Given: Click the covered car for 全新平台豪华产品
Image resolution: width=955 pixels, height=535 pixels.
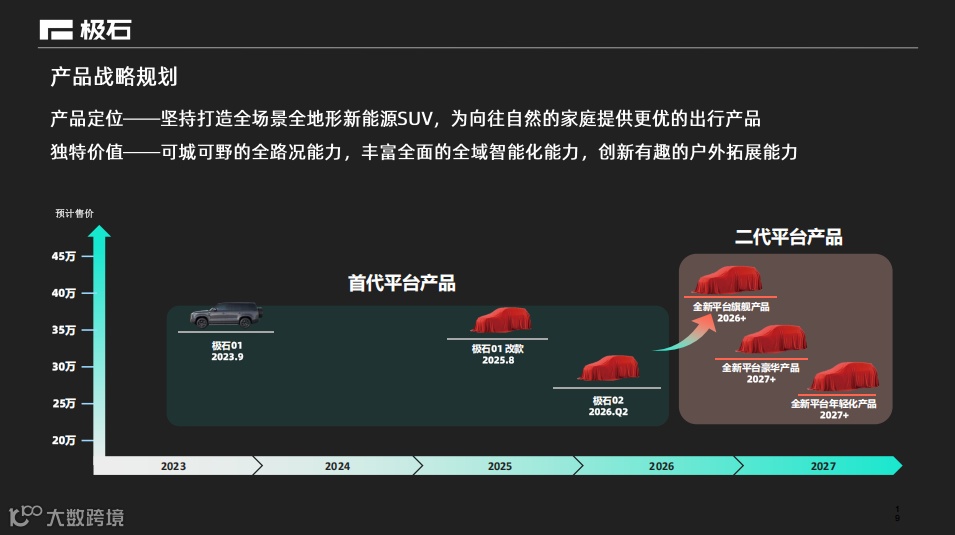Looking at the screenshot, I should 772,339.
